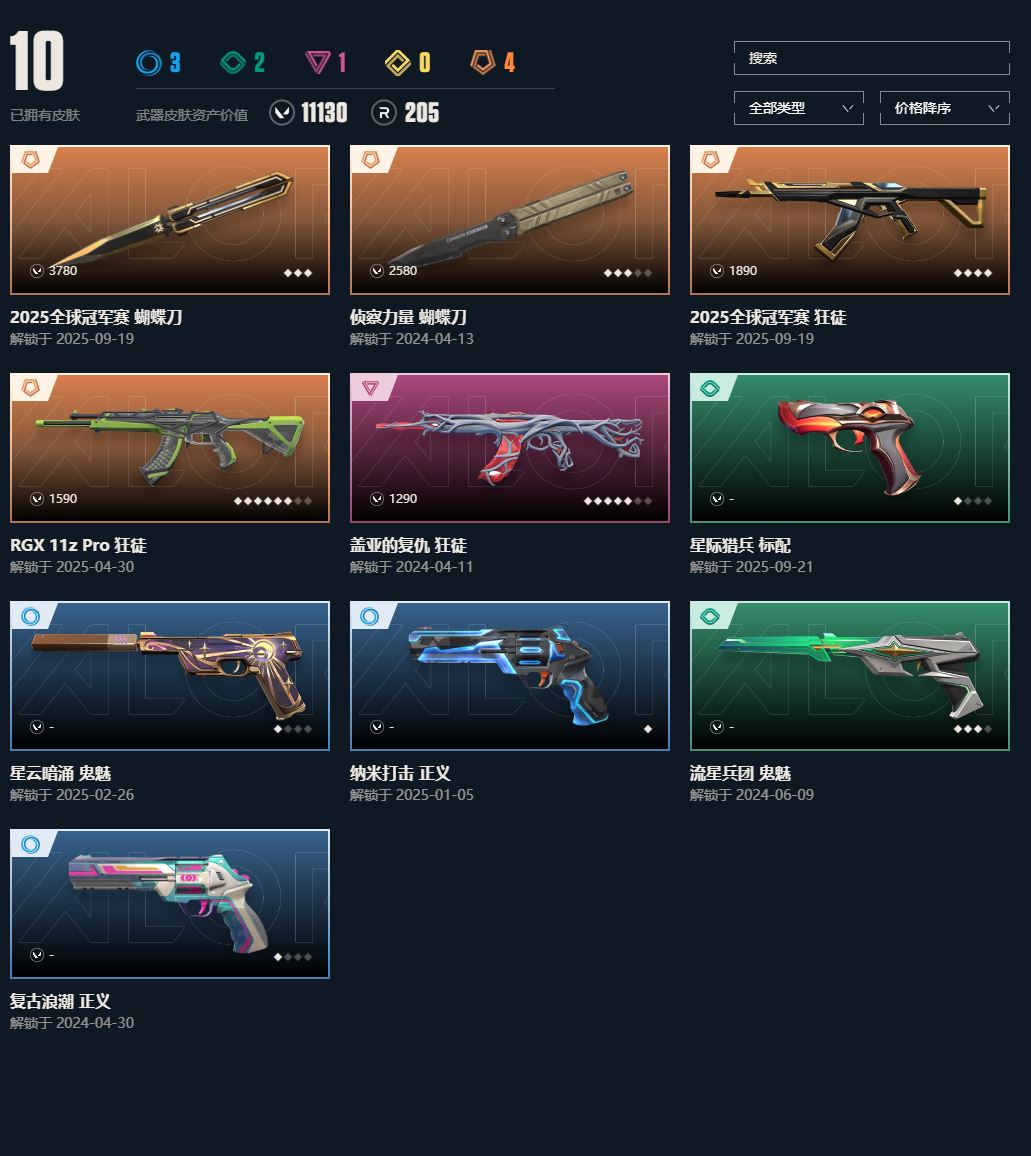Image resolution: width=1031 pixels, height=1156 pixels.
Task: Select the 2025全球冠军赛 蝴蝶刀 skin card
Action: click(x=170, y=220)
